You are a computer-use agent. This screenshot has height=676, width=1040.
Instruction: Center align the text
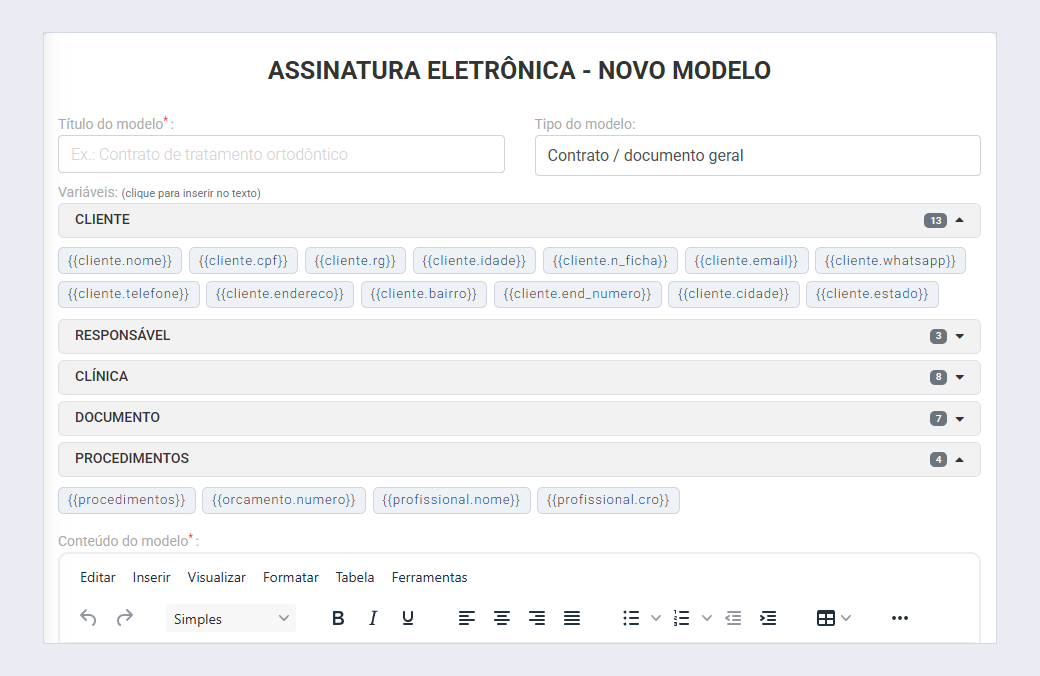point(502,618)
